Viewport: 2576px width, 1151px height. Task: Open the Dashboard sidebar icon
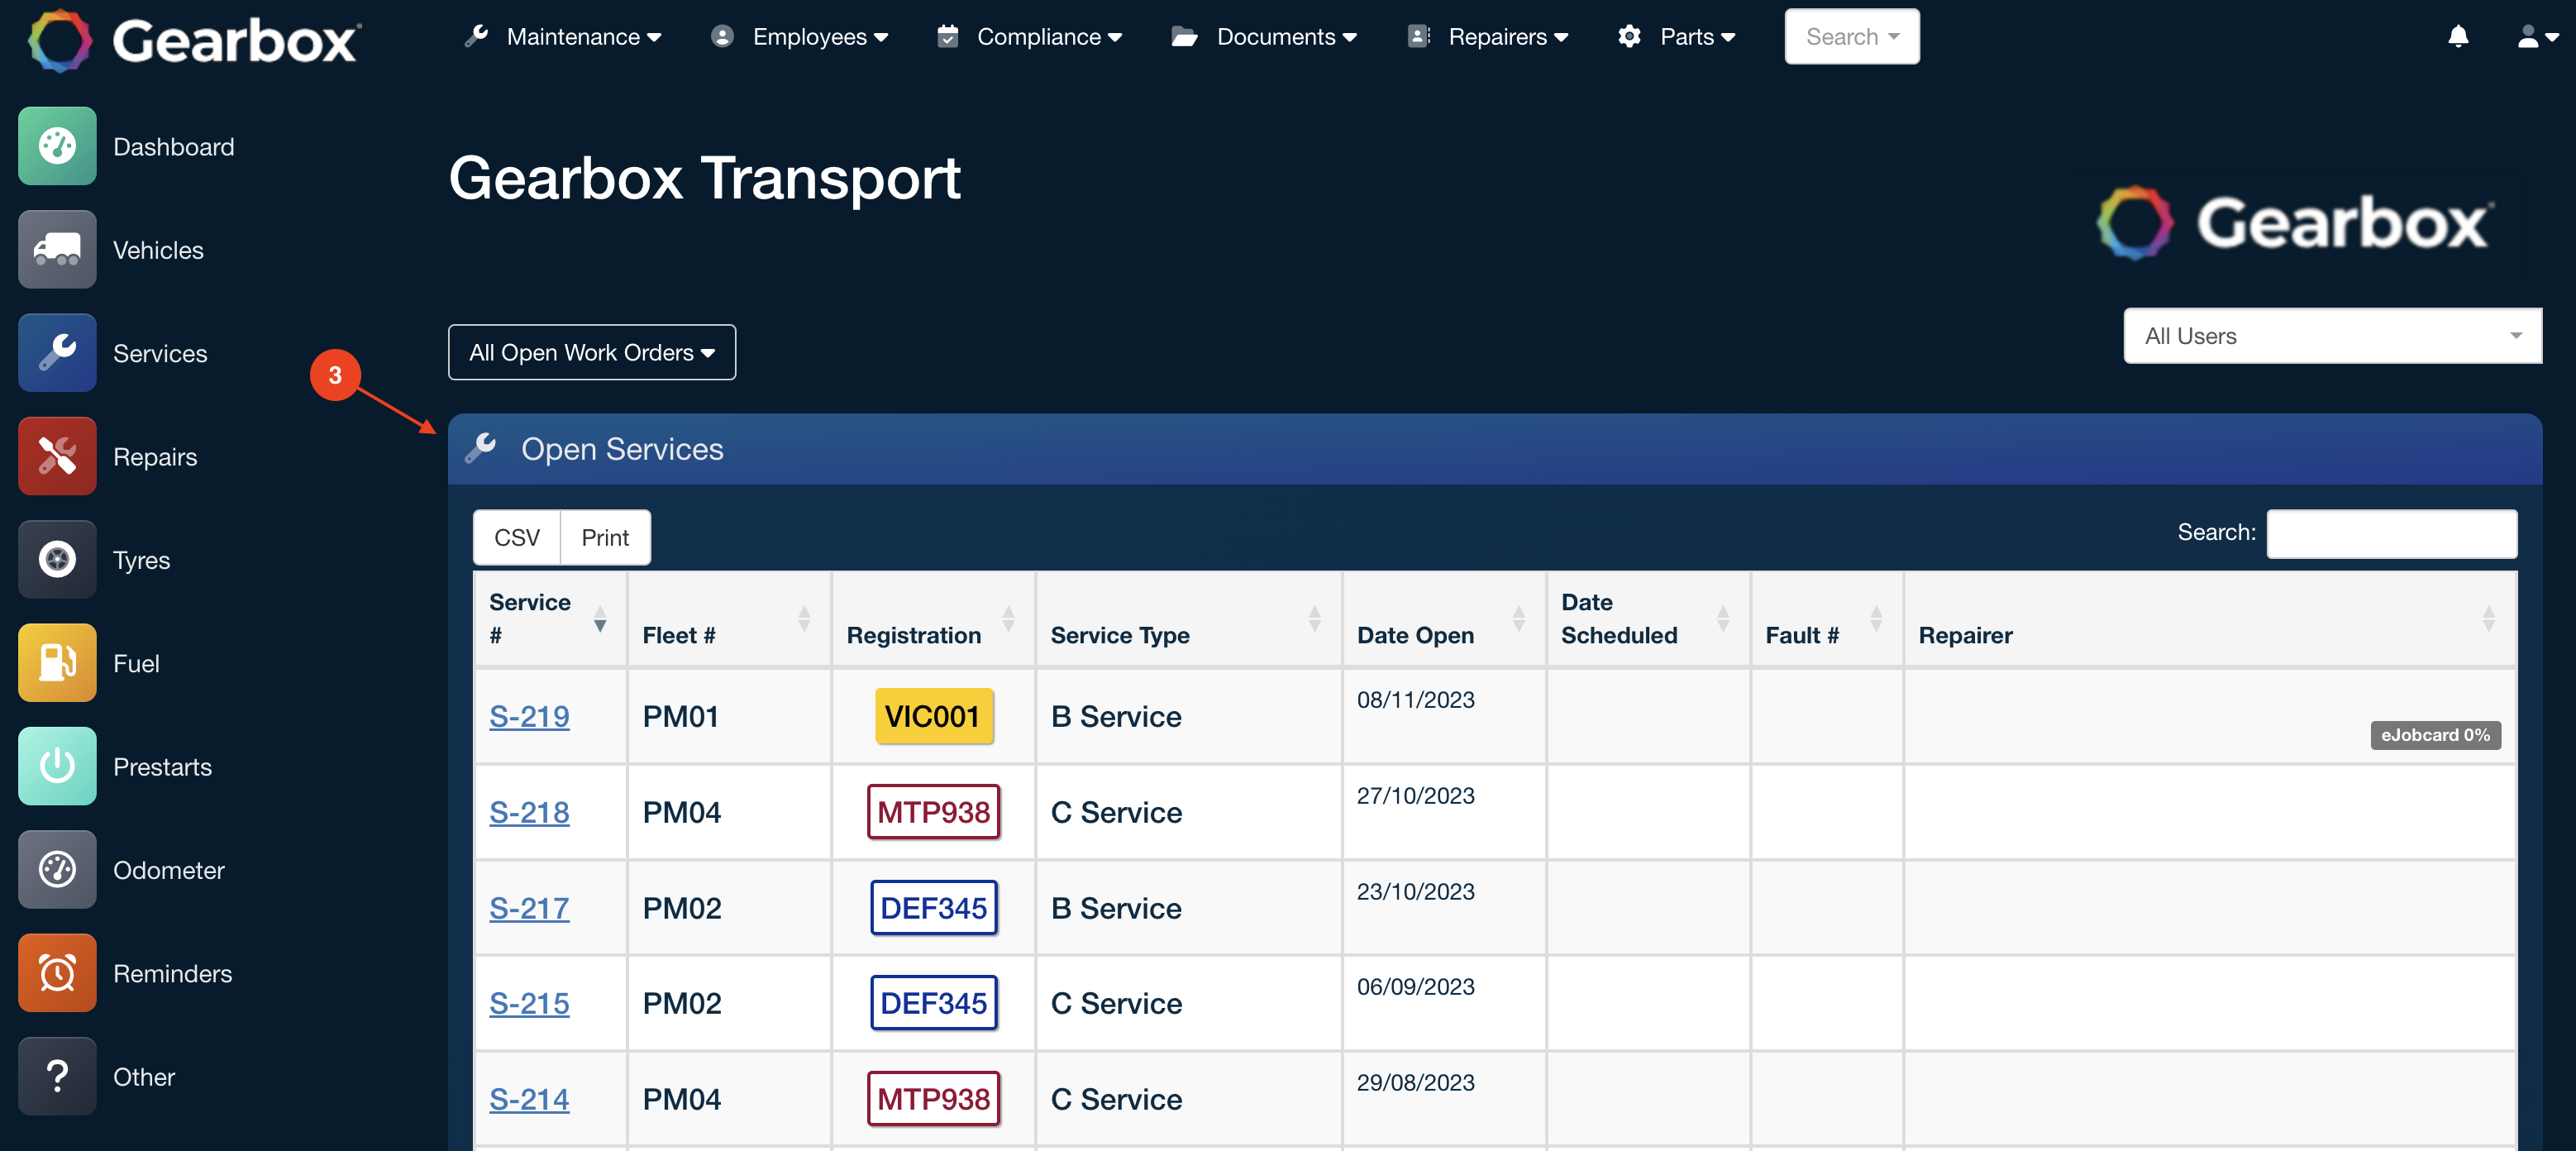[57, 146]
